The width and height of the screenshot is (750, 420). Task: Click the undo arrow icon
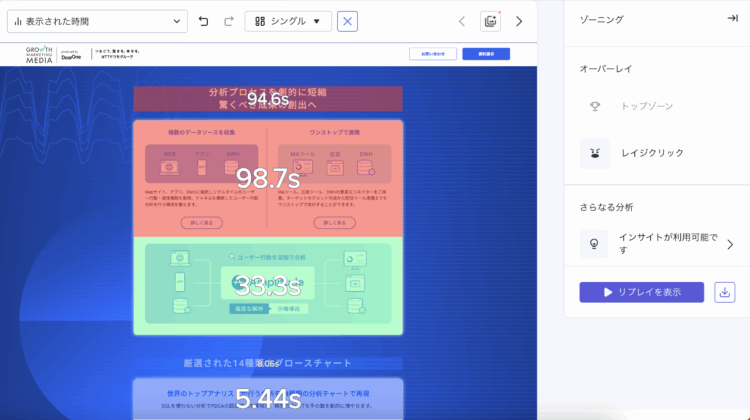[204, 21]
